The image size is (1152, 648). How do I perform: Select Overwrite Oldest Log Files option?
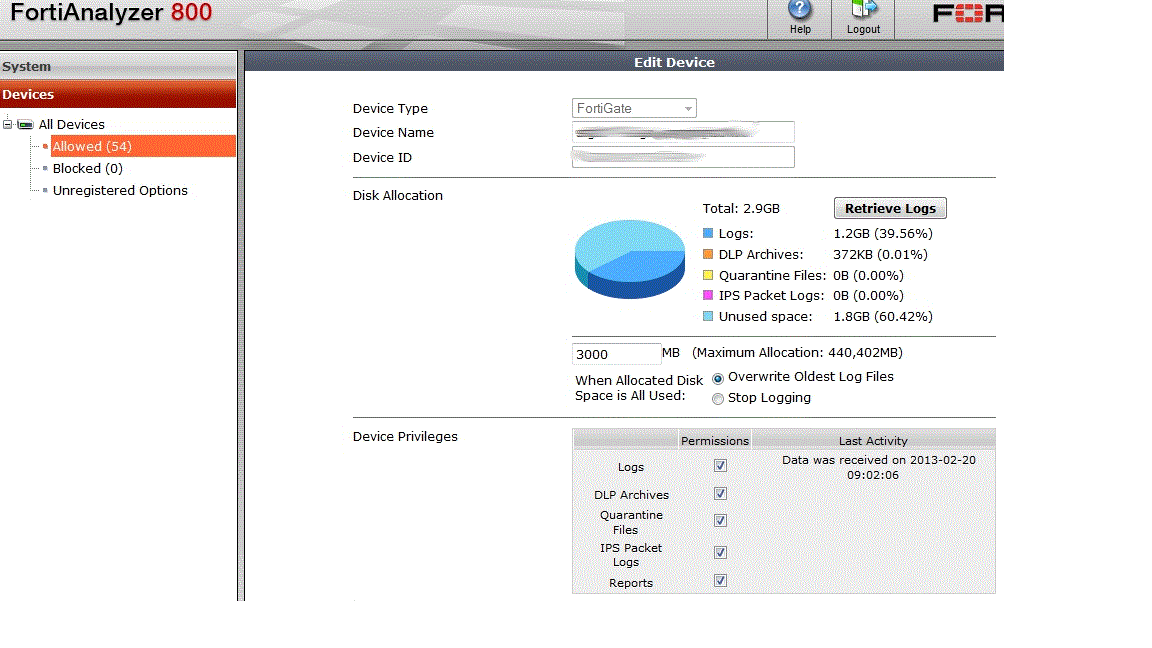(x=718, y=378)
